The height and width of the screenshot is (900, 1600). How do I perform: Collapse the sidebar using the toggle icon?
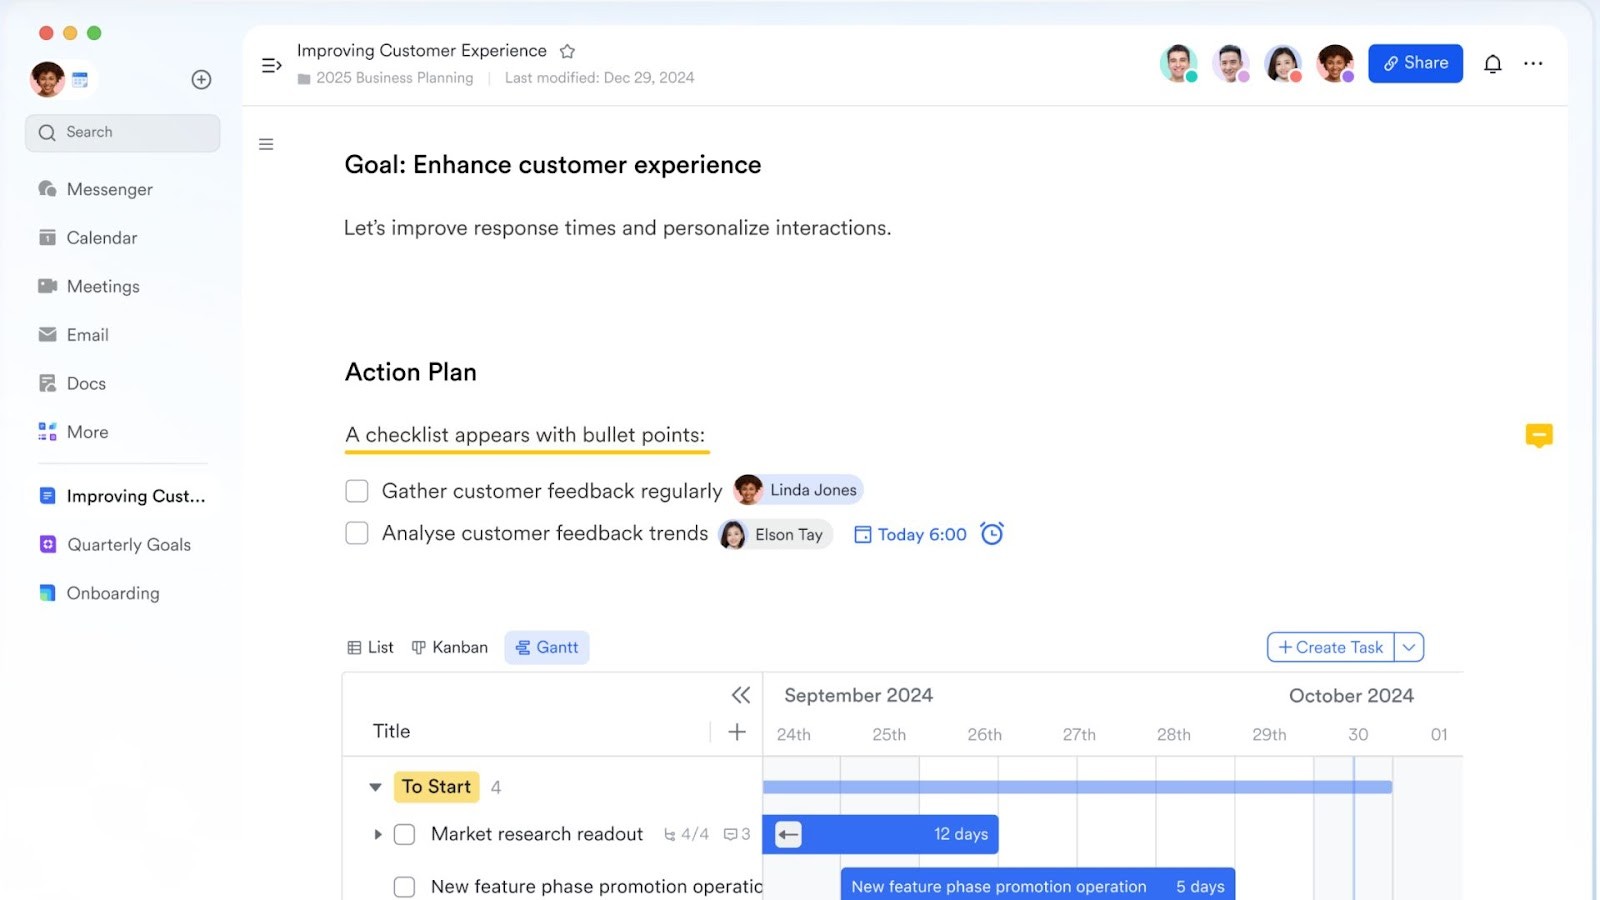click(x=271, y=65)
